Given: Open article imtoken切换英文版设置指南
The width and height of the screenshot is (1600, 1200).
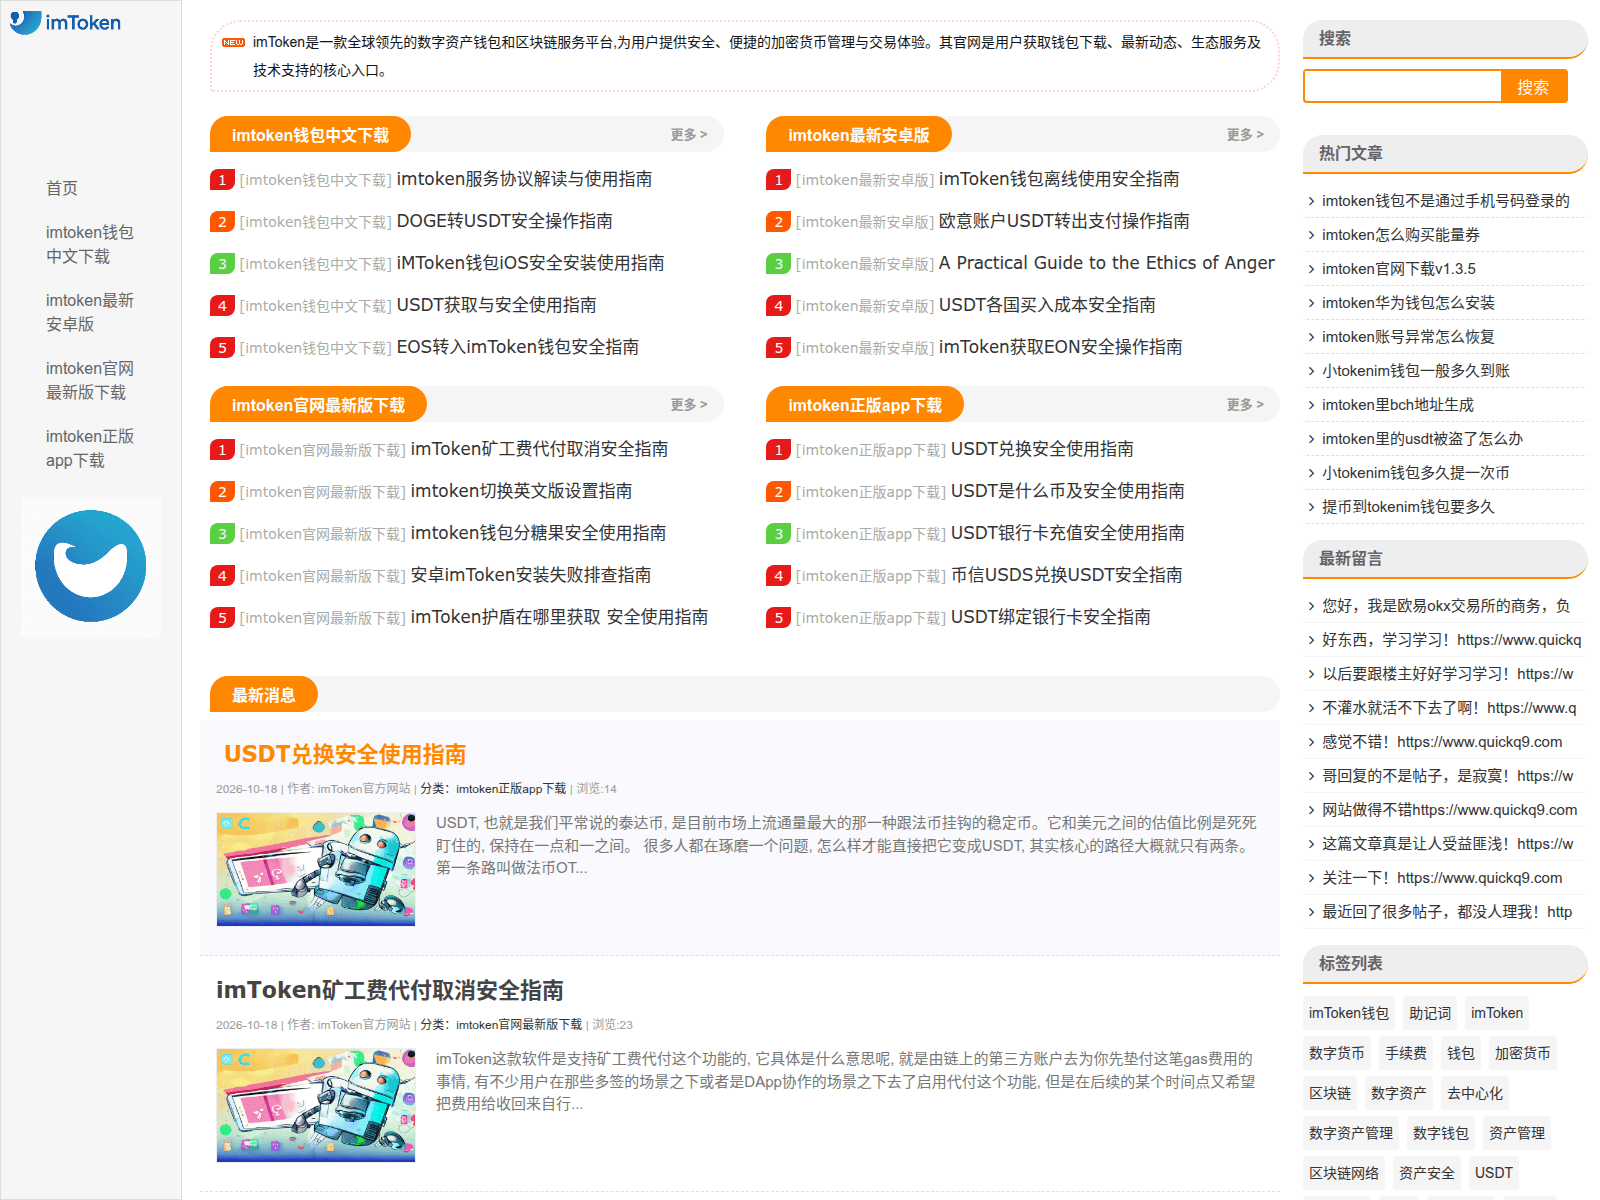Looking at the screenshot, I should coord(521,491).
